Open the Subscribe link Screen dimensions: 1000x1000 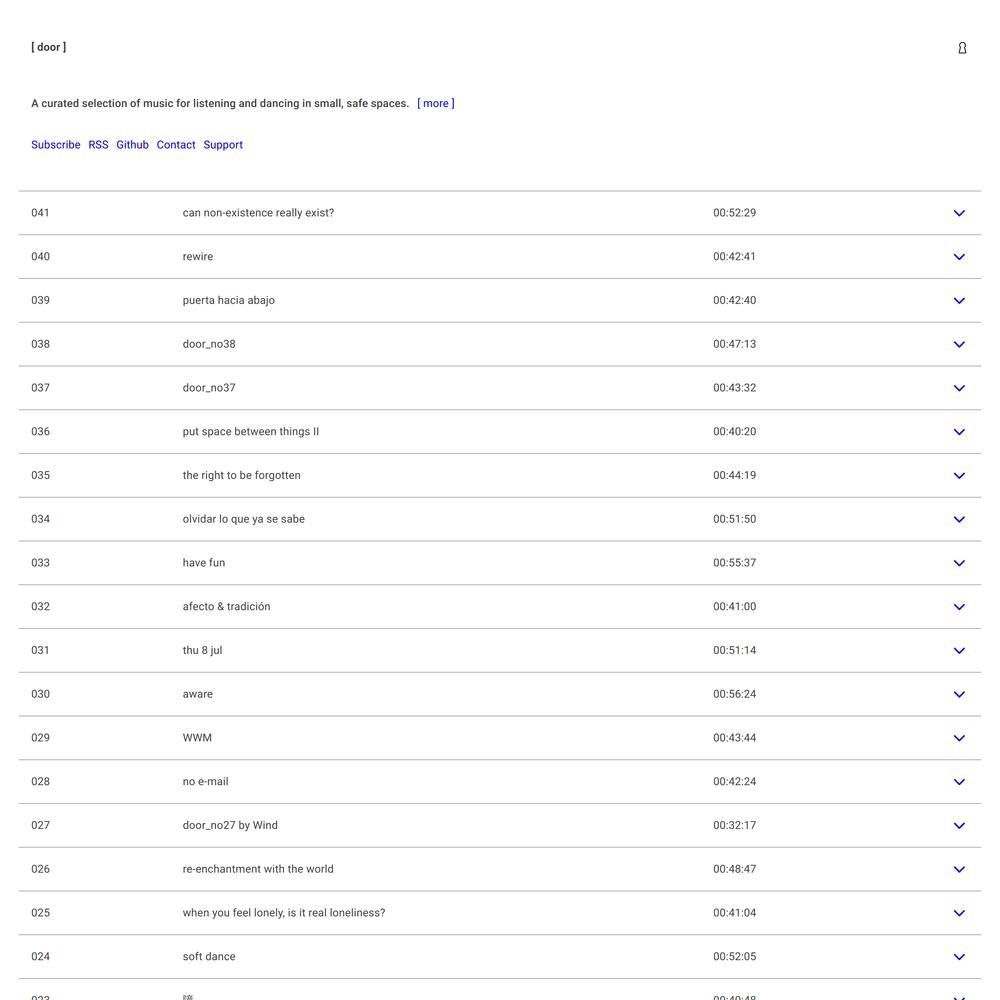pyautogui.click(x=55, y=145)
